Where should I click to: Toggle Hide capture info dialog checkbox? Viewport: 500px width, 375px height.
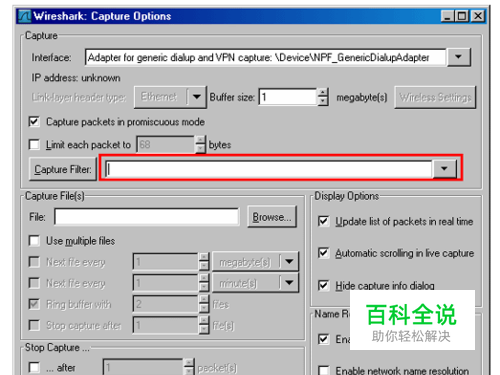pos(323,285)
